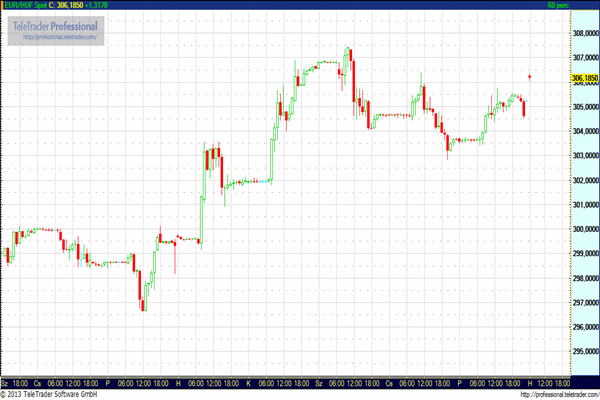Click the TeleTrader Professional watermark logo

click(56, 26)
